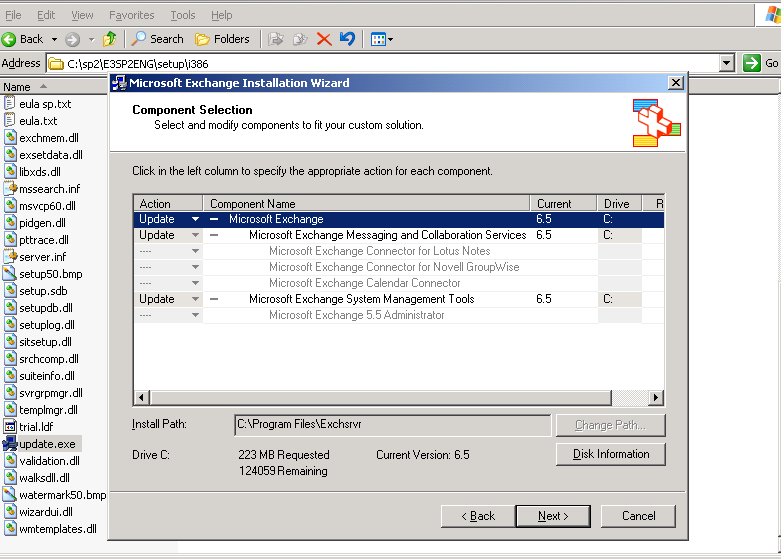Select the eula sp.txt file icon

tap(9, 103)
